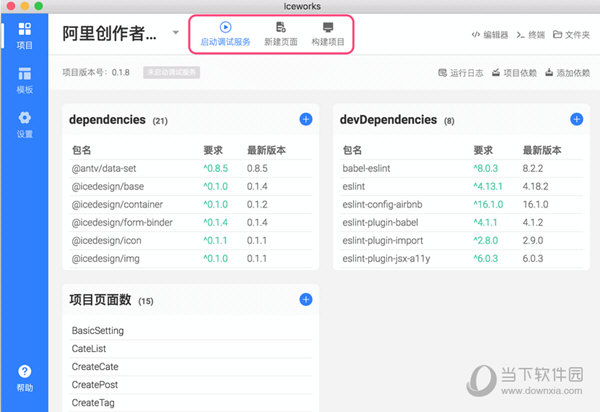Click the yellow macOS minimize button
600x412 pixels.
[24, 6]
